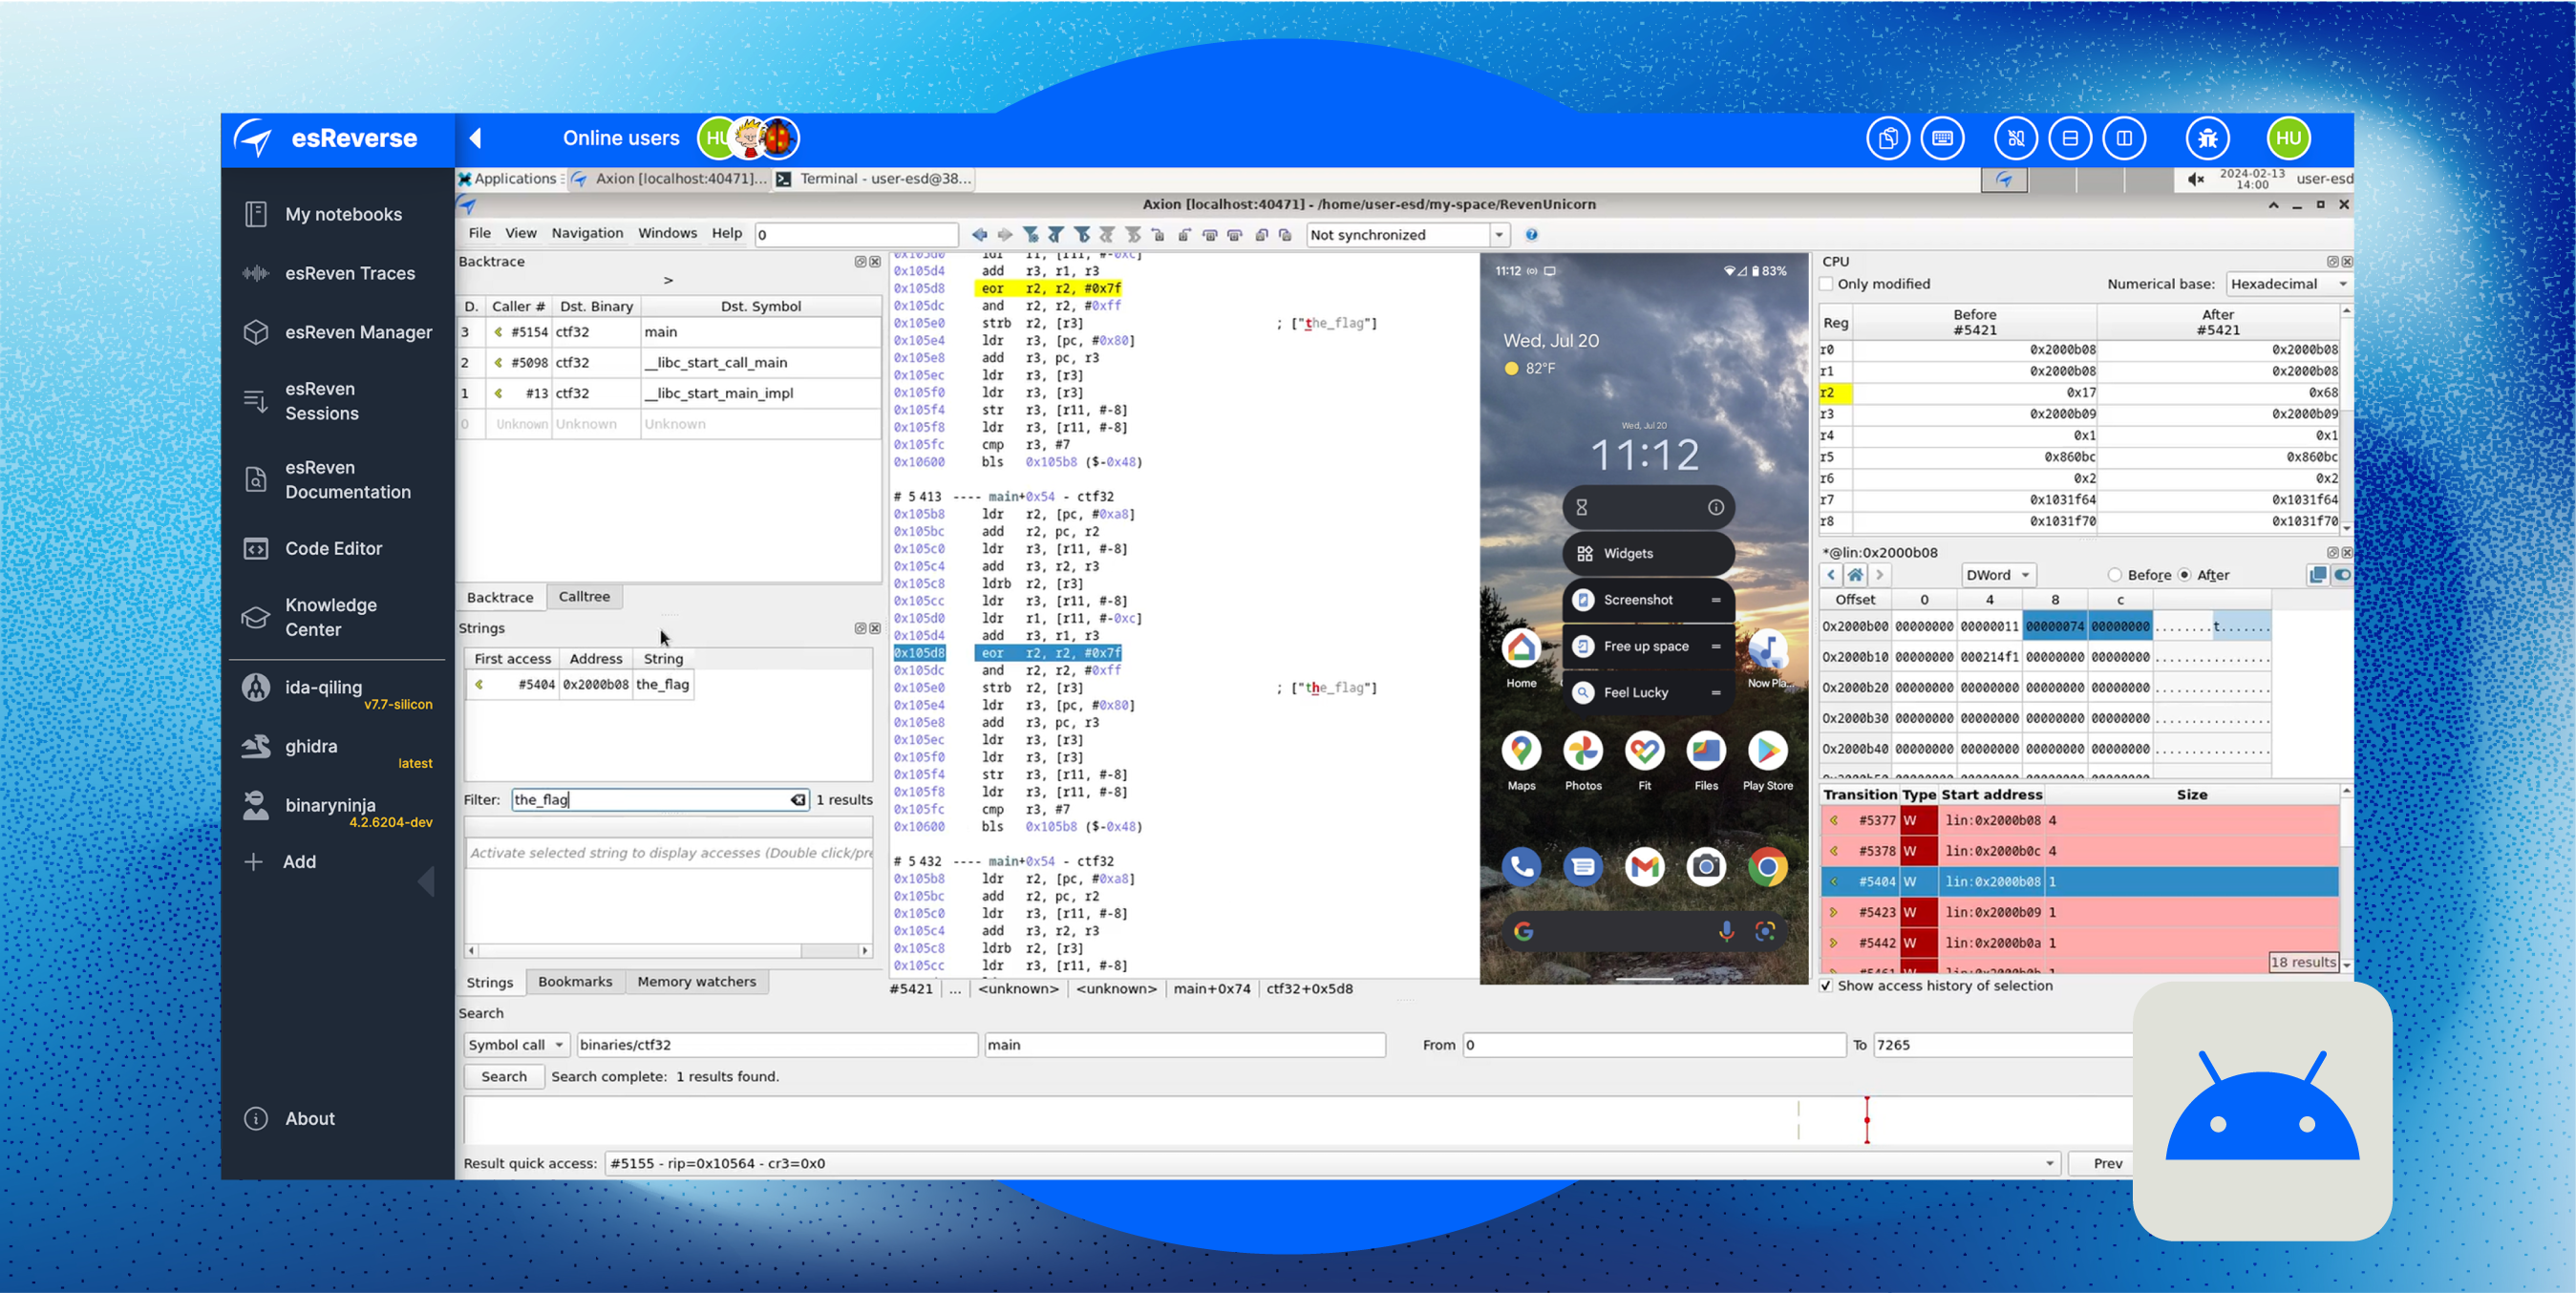Click the binaries/ctf32 search input field

[x=777, y=1045]
